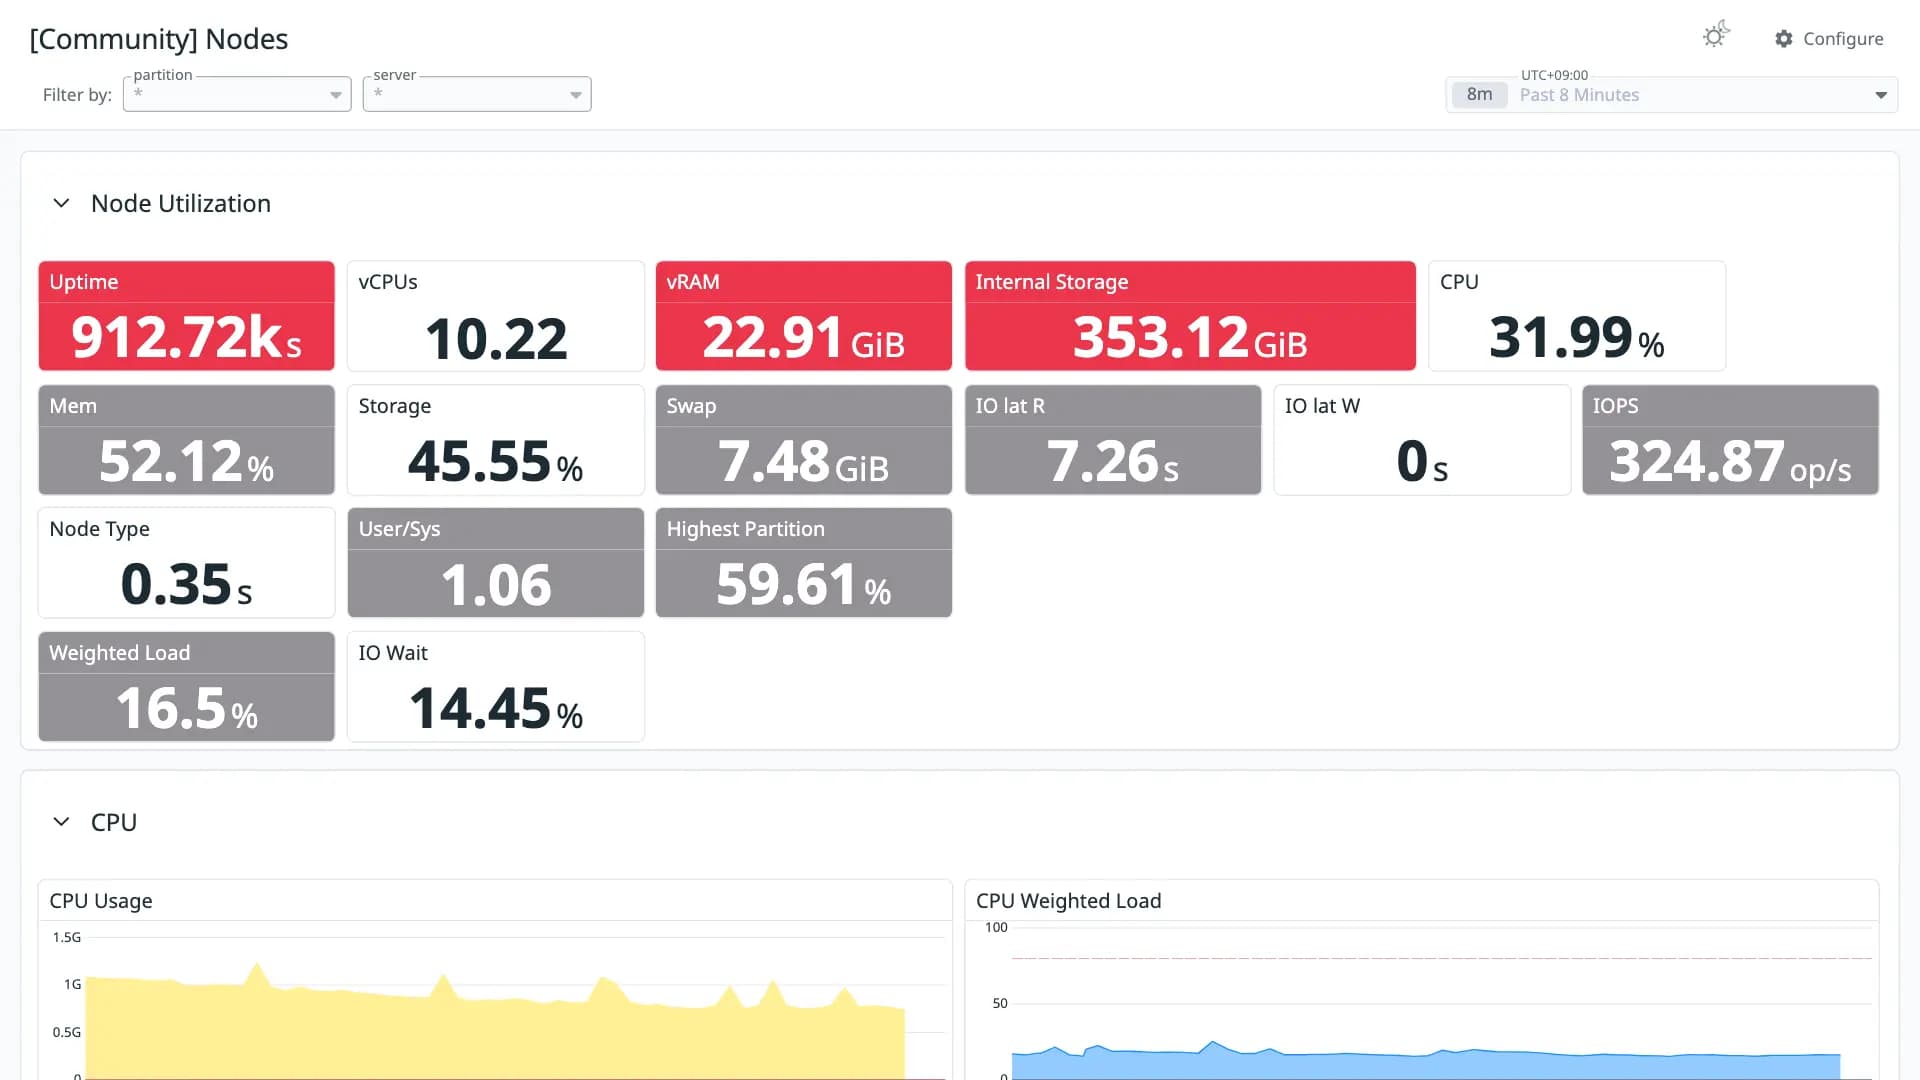Click the CPU section heading
The width and height of the screenshot is (1920, 1080).
click(x=114, y=822)
